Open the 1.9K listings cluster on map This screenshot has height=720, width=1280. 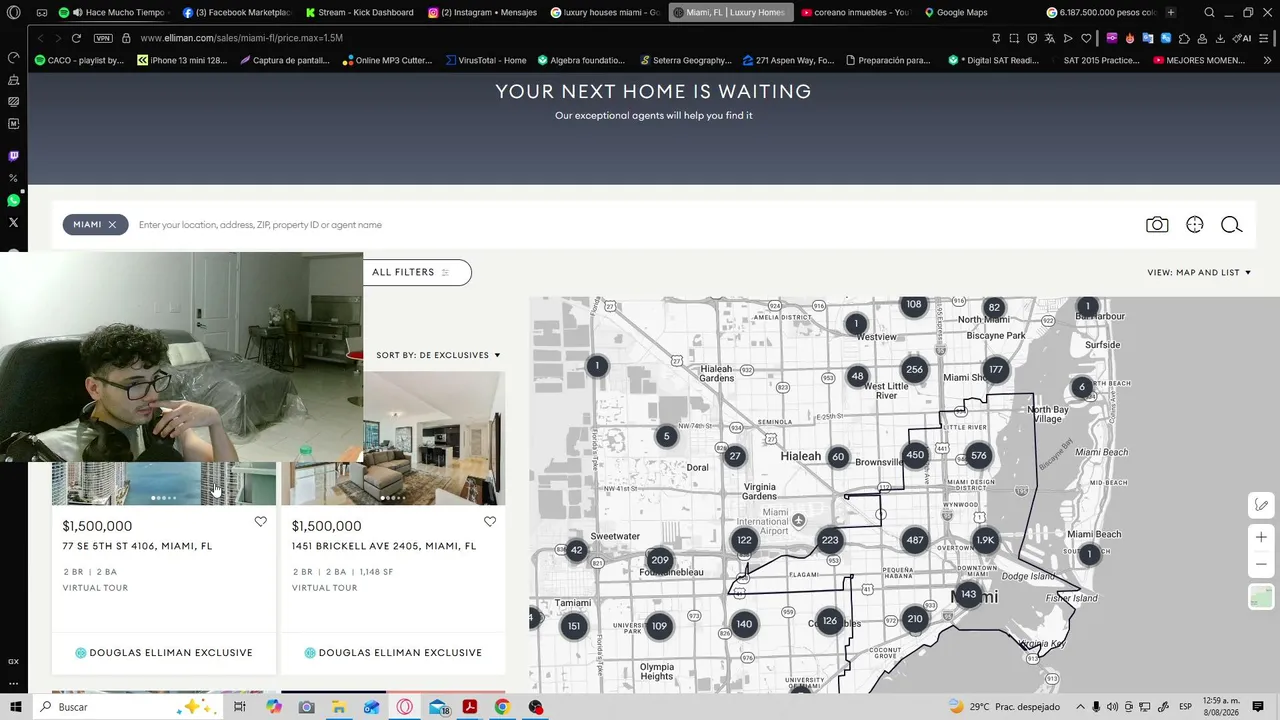(x=985, y=540)
